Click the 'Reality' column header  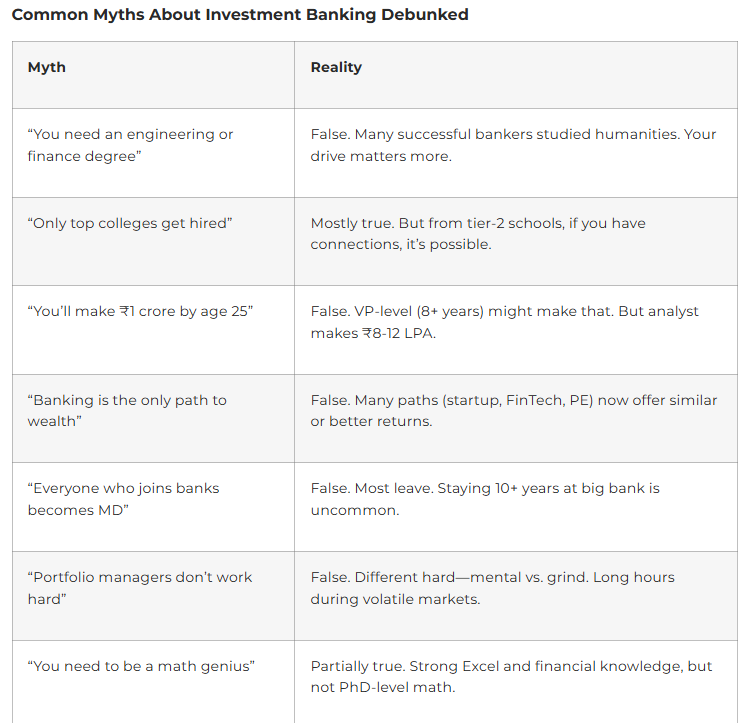click(x=336, y=67)
